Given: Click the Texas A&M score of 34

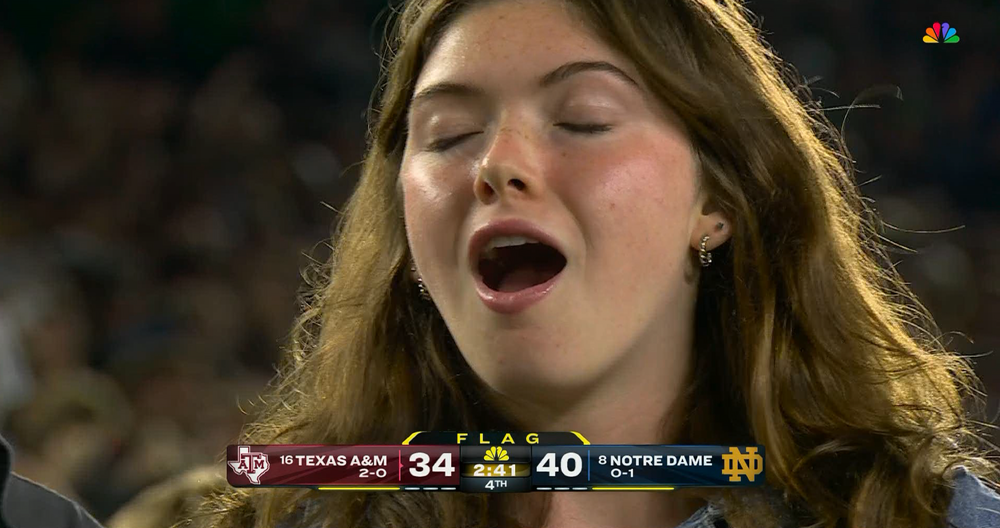Looking at the screenshot, I should [431, 466].
